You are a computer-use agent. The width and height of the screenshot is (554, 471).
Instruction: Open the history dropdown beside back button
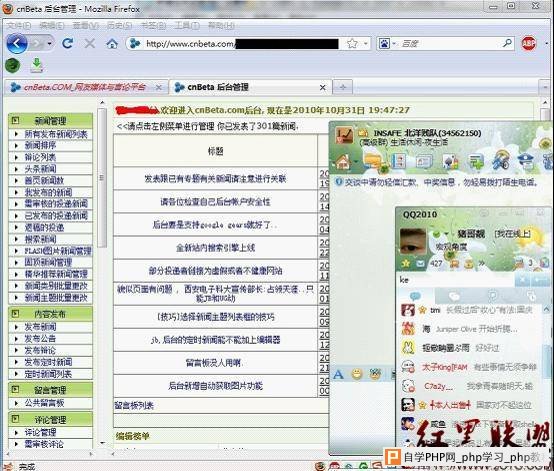(x=49, y=44)
